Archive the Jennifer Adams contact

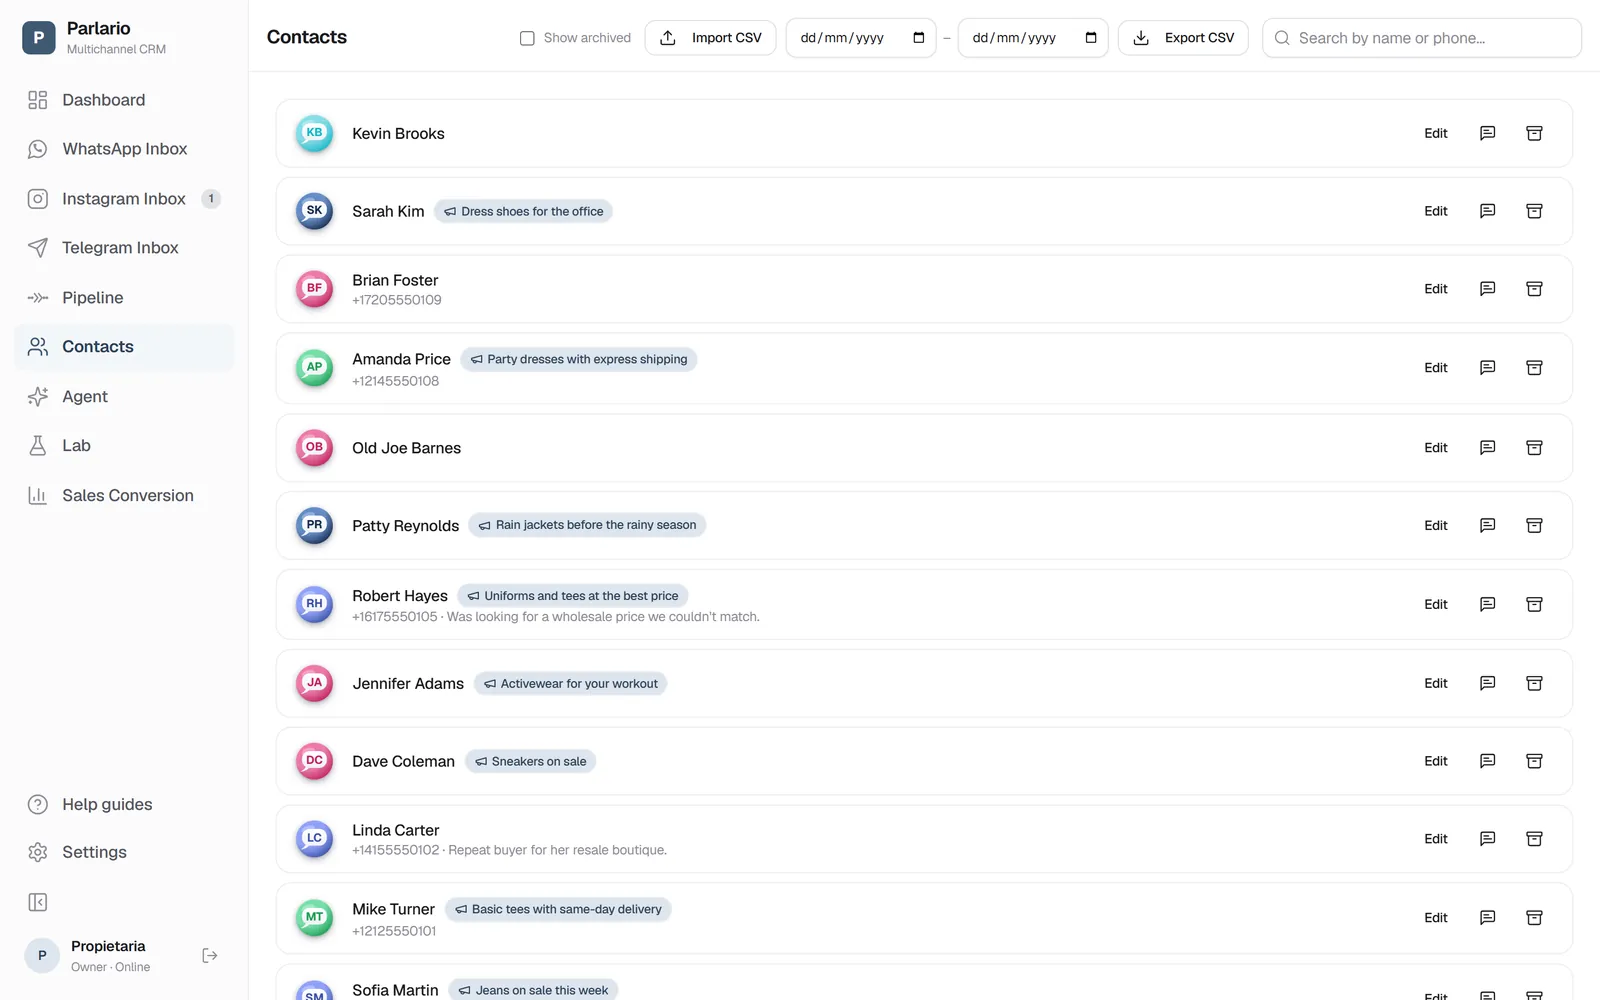(1534, 683)
